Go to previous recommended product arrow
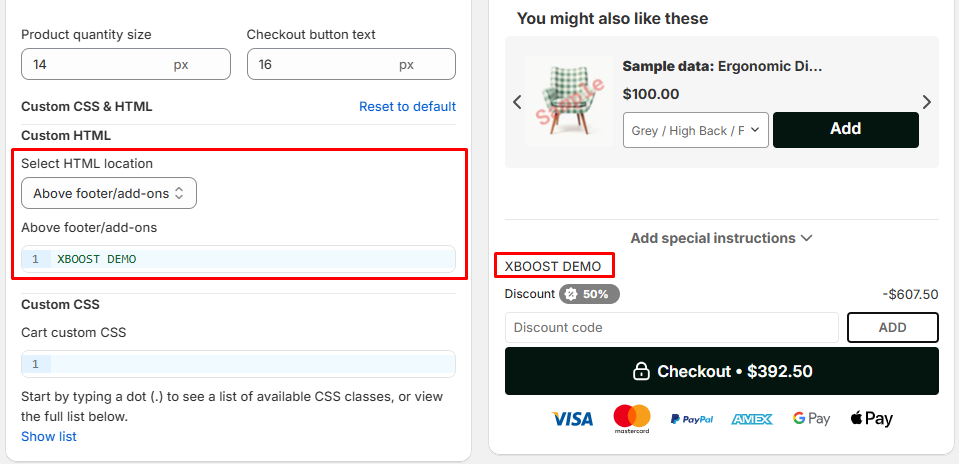This screenshot has width=959, height=464. tap(517, 102)
